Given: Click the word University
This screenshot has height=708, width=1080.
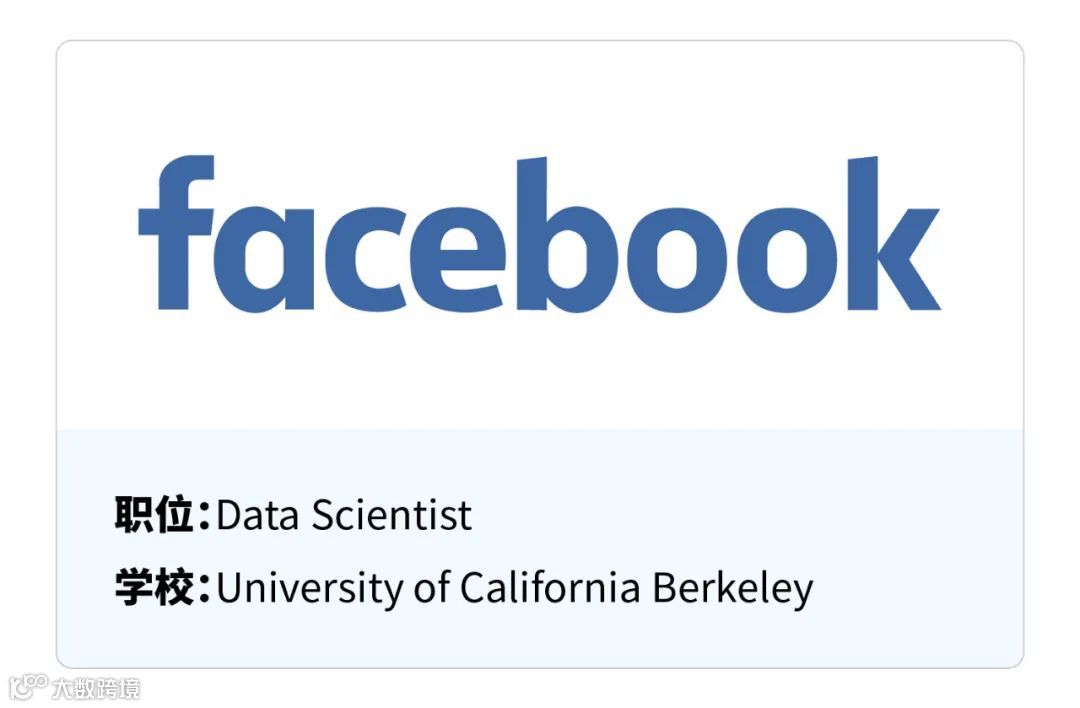Looking at the screenshot, I should coord(308,588).
